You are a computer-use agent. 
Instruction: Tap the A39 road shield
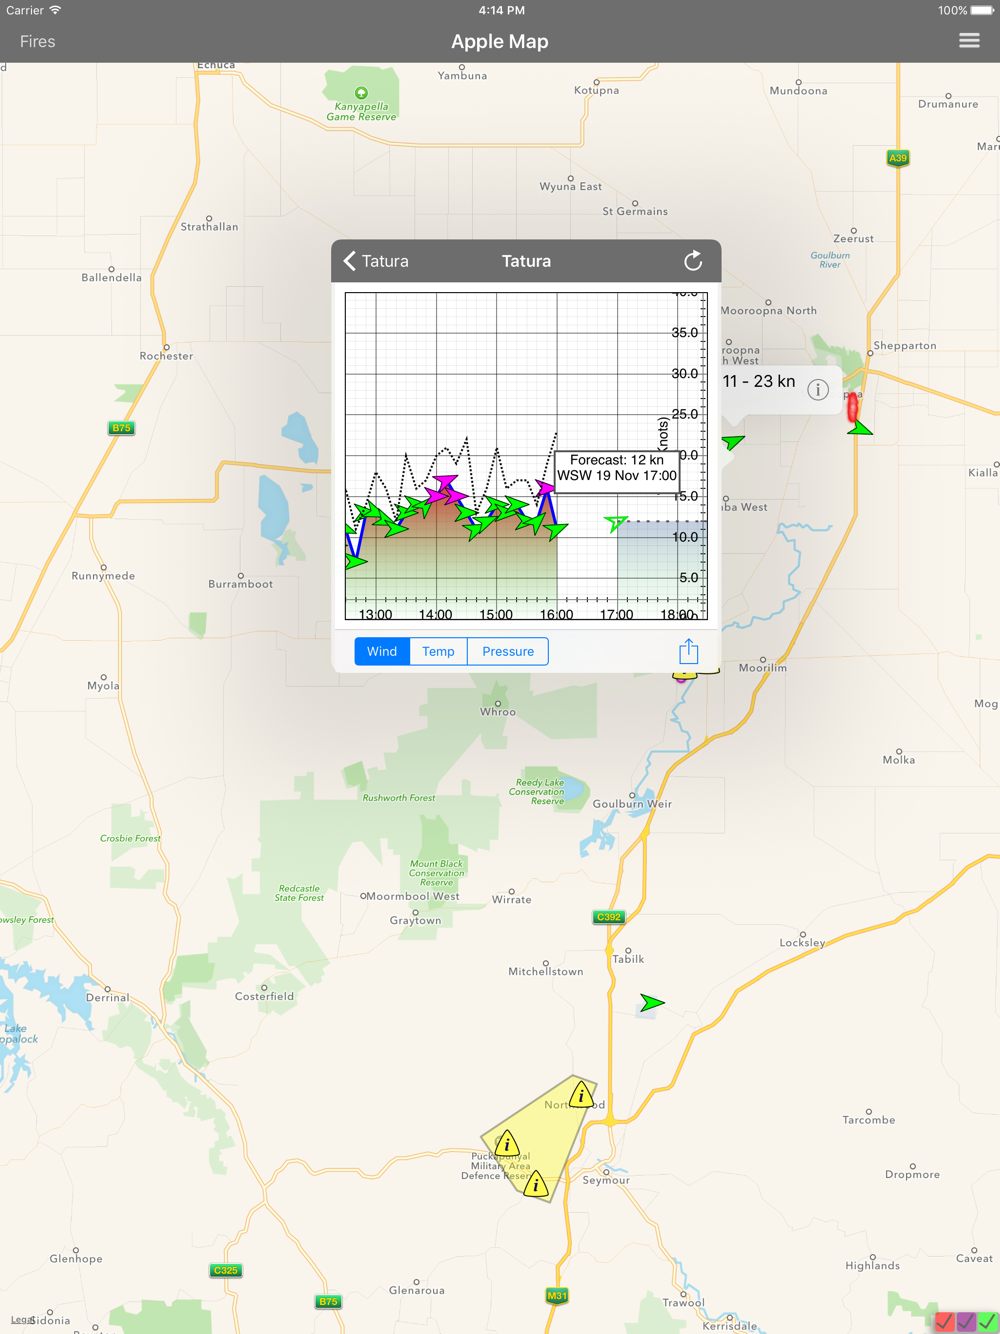pyautogui.click(x=898, y=158)
